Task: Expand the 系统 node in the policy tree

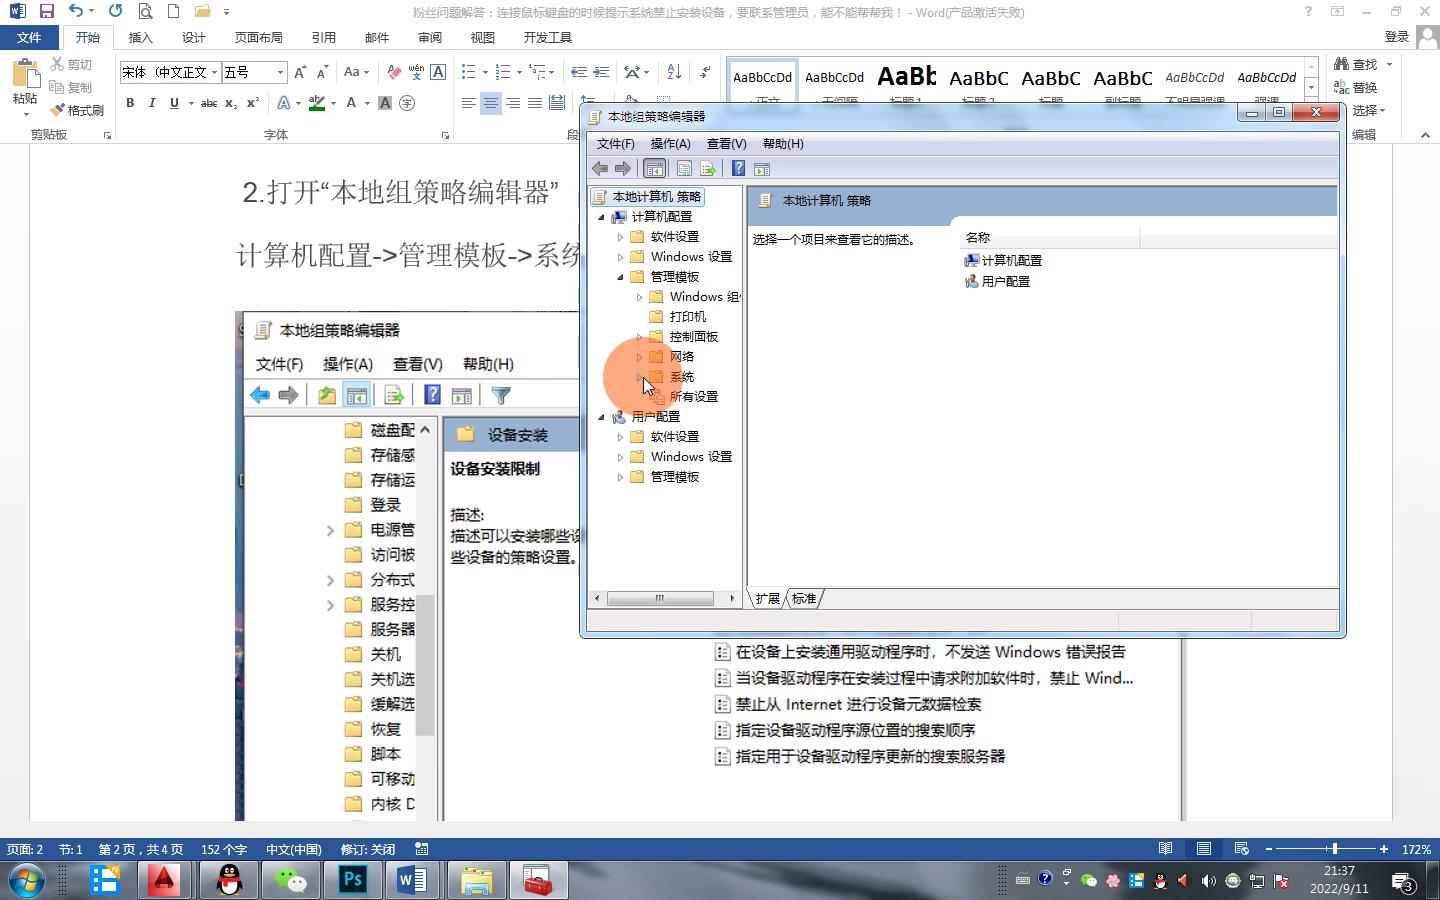Action: pyautogui.click(x=639, y=377)
